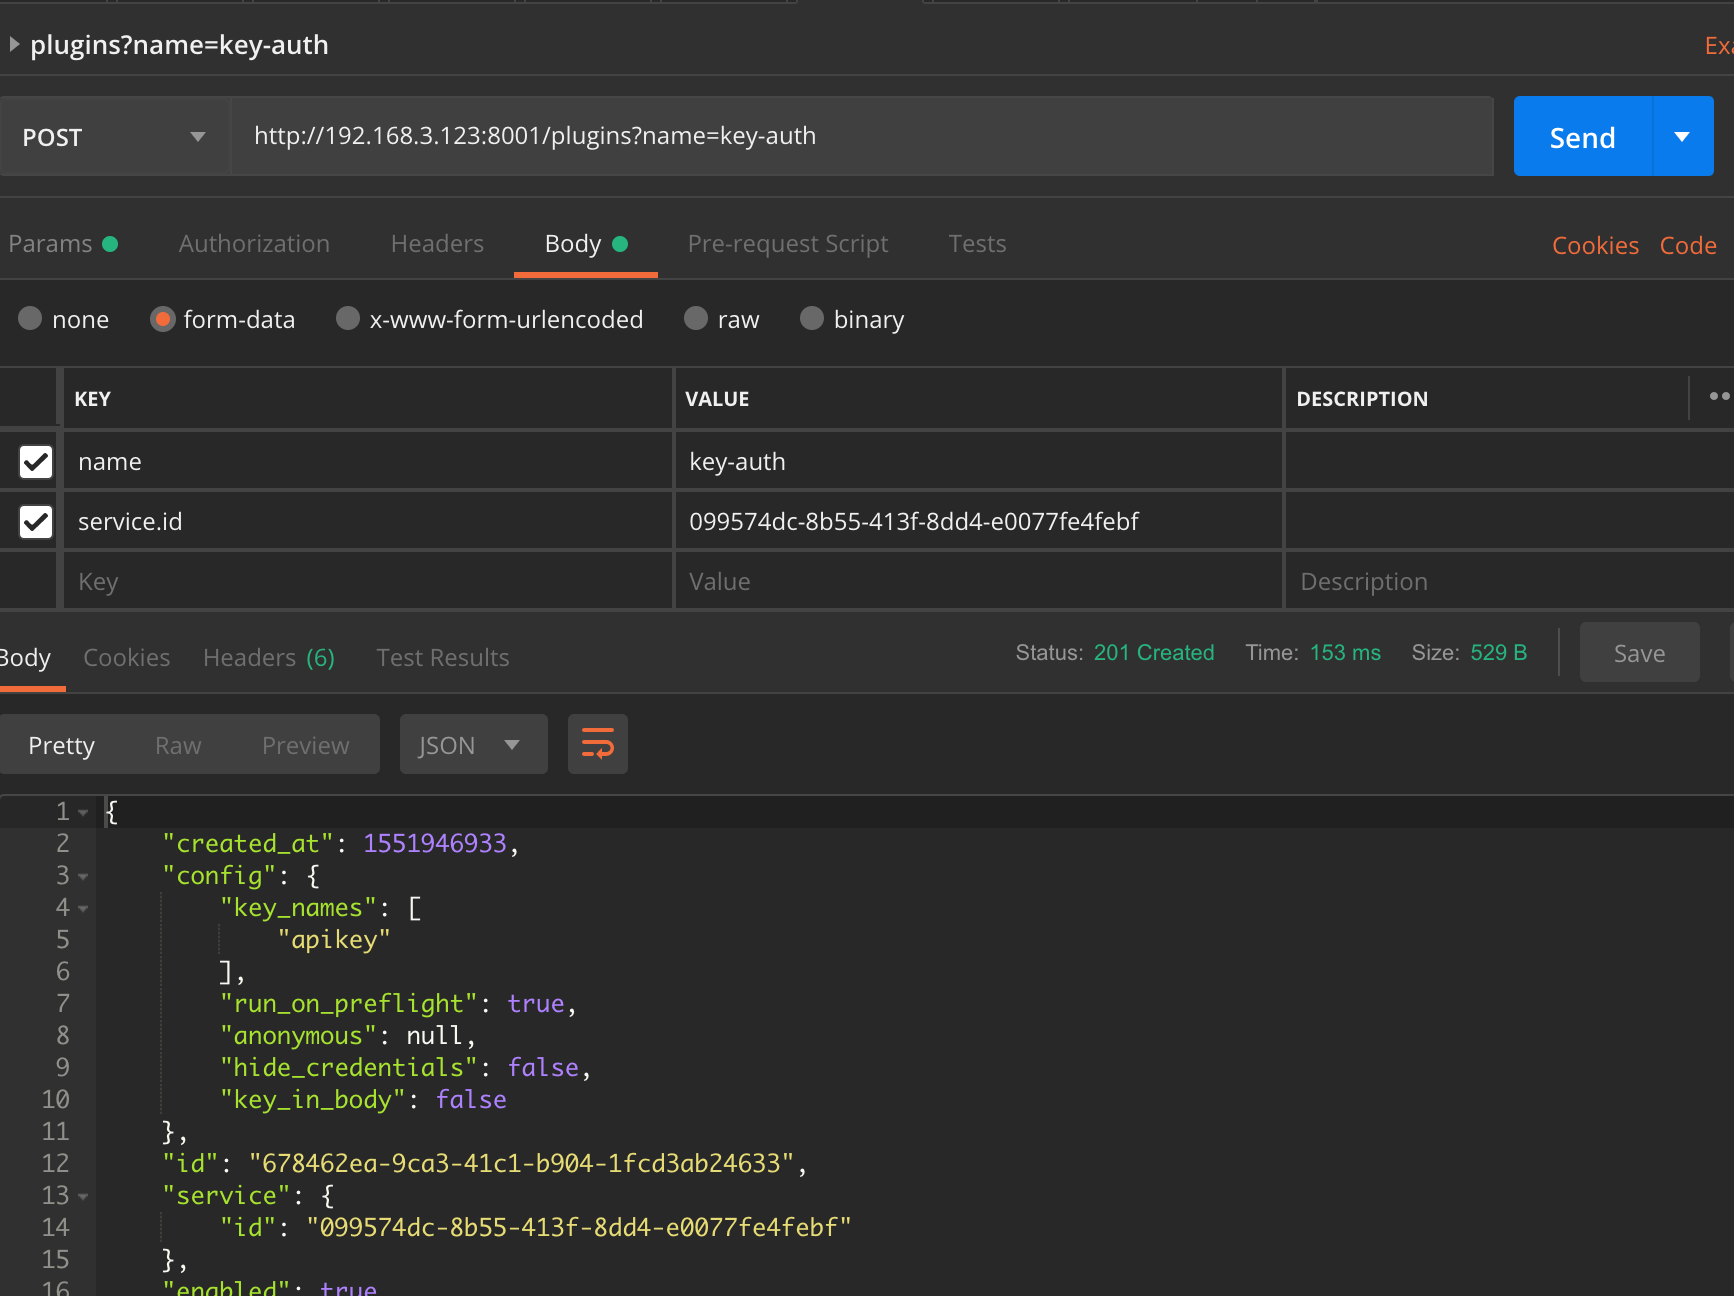Switch to the Params tab
1734x1296 pixels.
coord(63,244)
